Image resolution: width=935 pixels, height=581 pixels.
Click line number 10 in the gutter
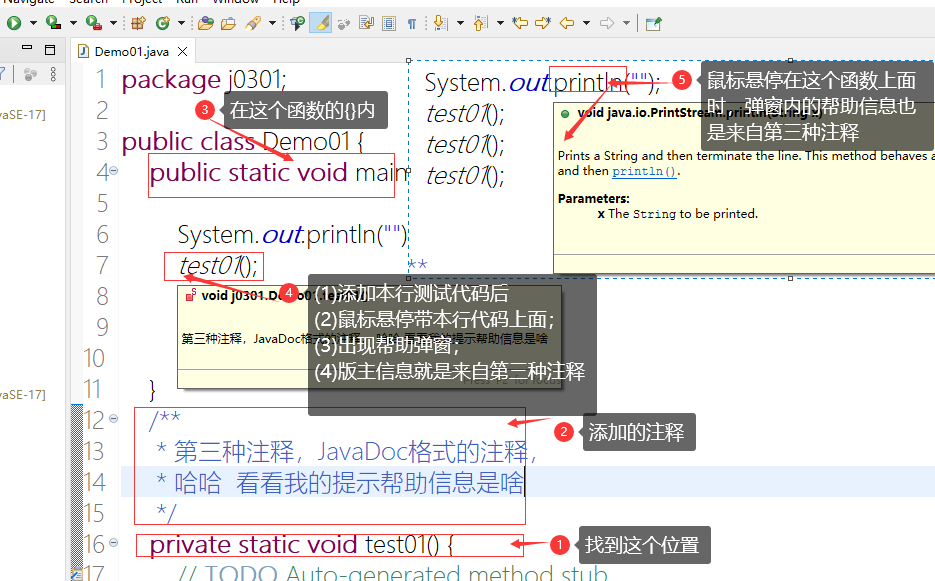tap(94, 359)
